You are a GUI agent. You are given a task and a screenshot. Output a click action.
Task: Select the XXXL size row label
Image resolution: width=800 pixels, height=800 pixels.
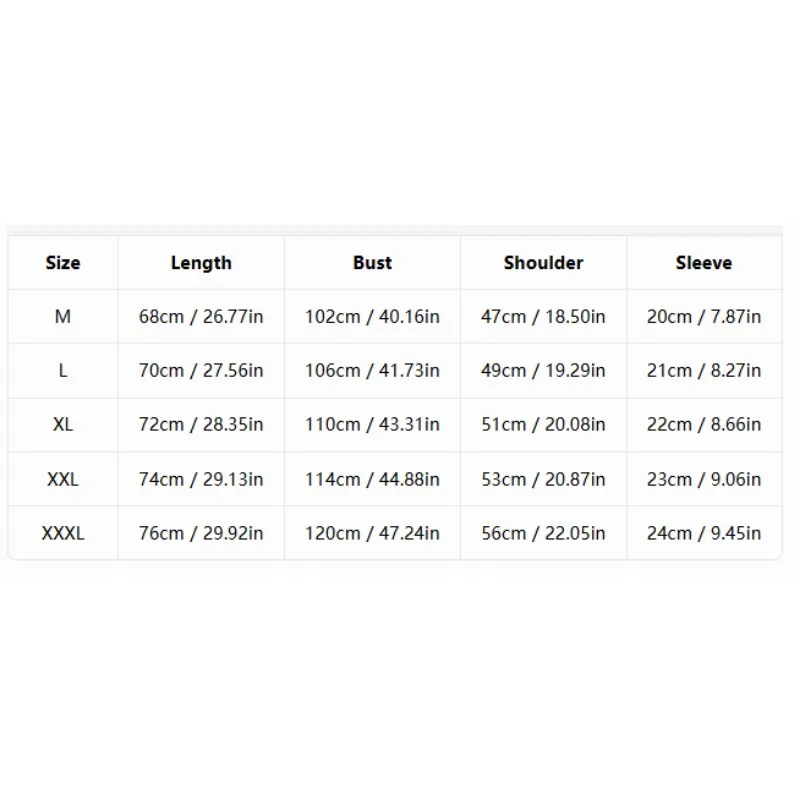tap(63, 533)
